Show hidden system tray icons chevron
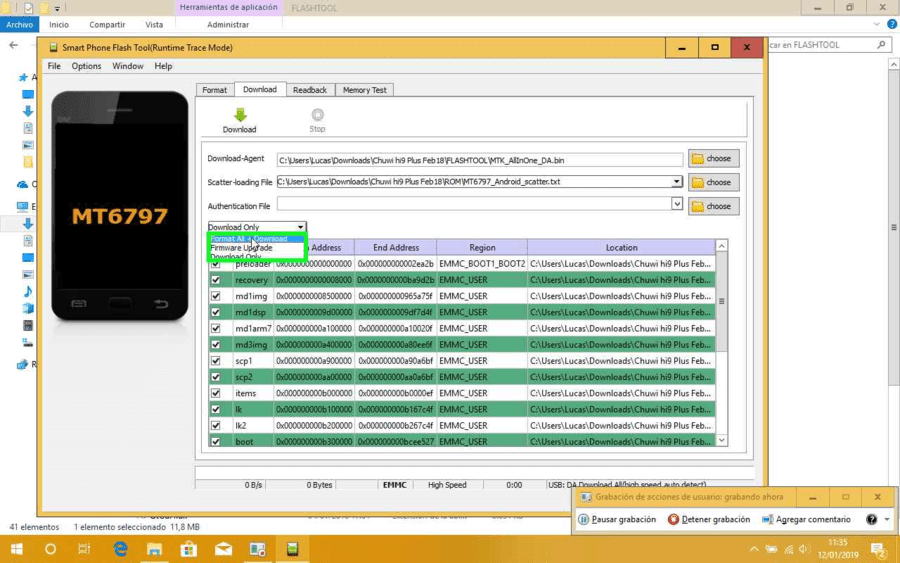 click(x=754, y=549)
